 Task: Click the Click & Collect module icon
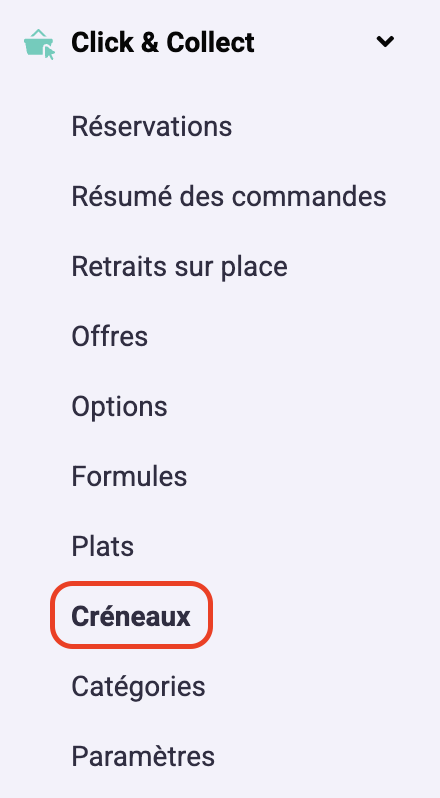[x=39, y=44]
